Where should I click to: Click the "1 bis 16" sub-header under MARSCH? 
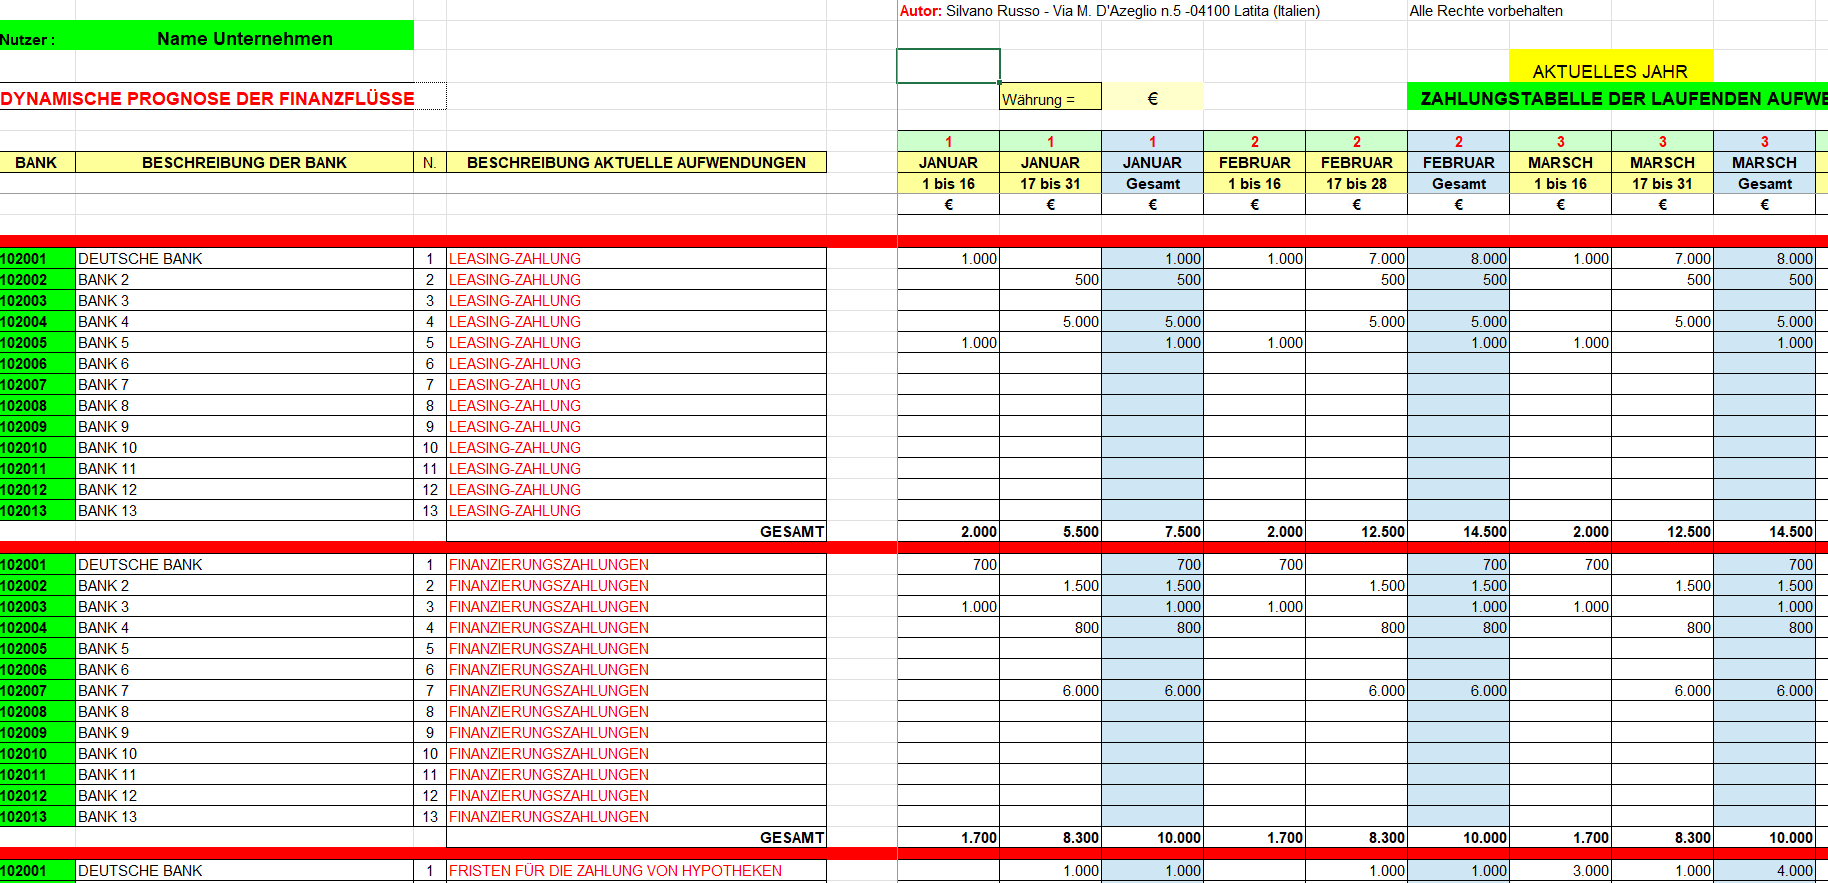point(1560,183)
